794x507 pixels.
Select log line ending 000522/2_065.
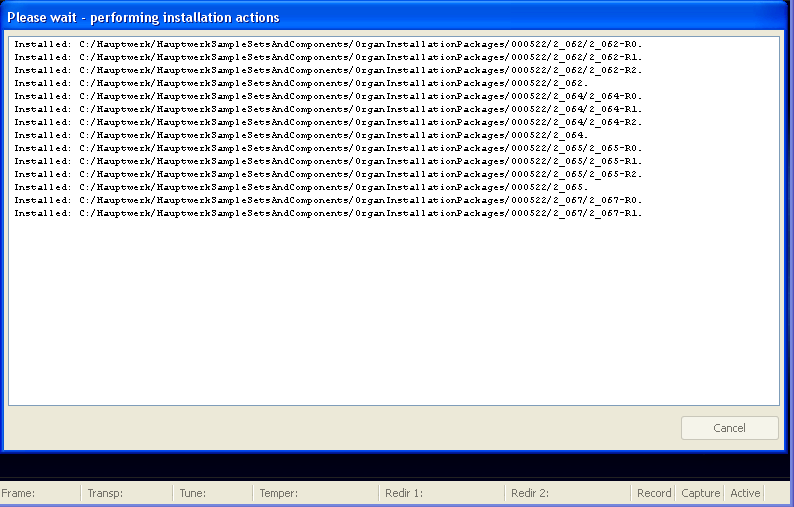point(301,187)
